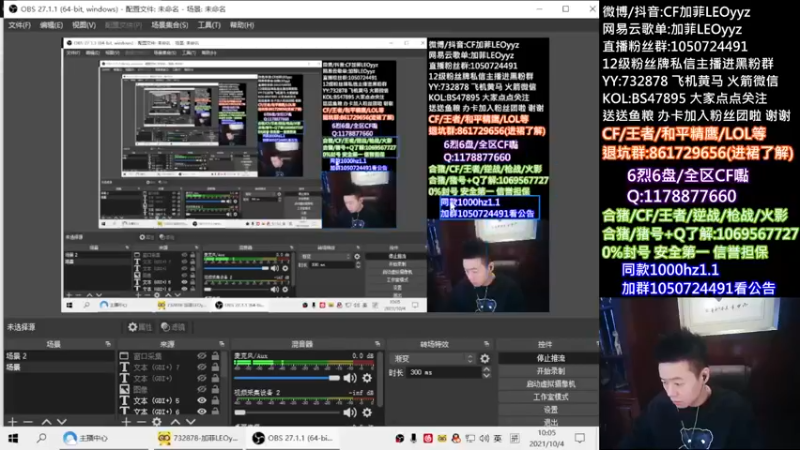This screenshot has width=800, height=450.
Task: Open 视频采集设备 2 mixer settings gear
Action: pyautogui.click(x=367, y=412)
